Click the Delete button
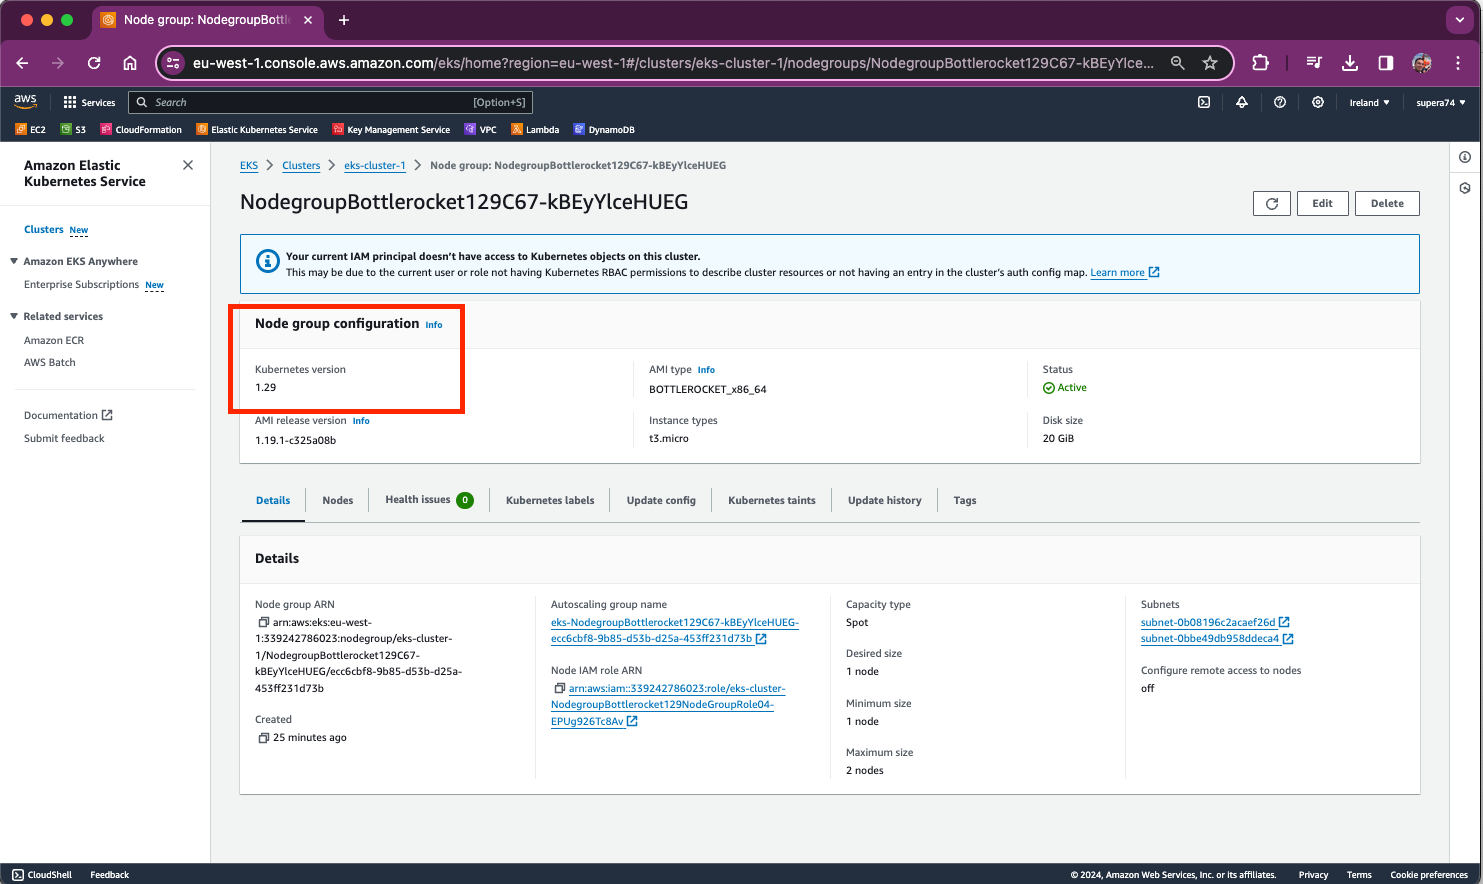This screenshot has width=1483, height=884. click(1387, 203)
